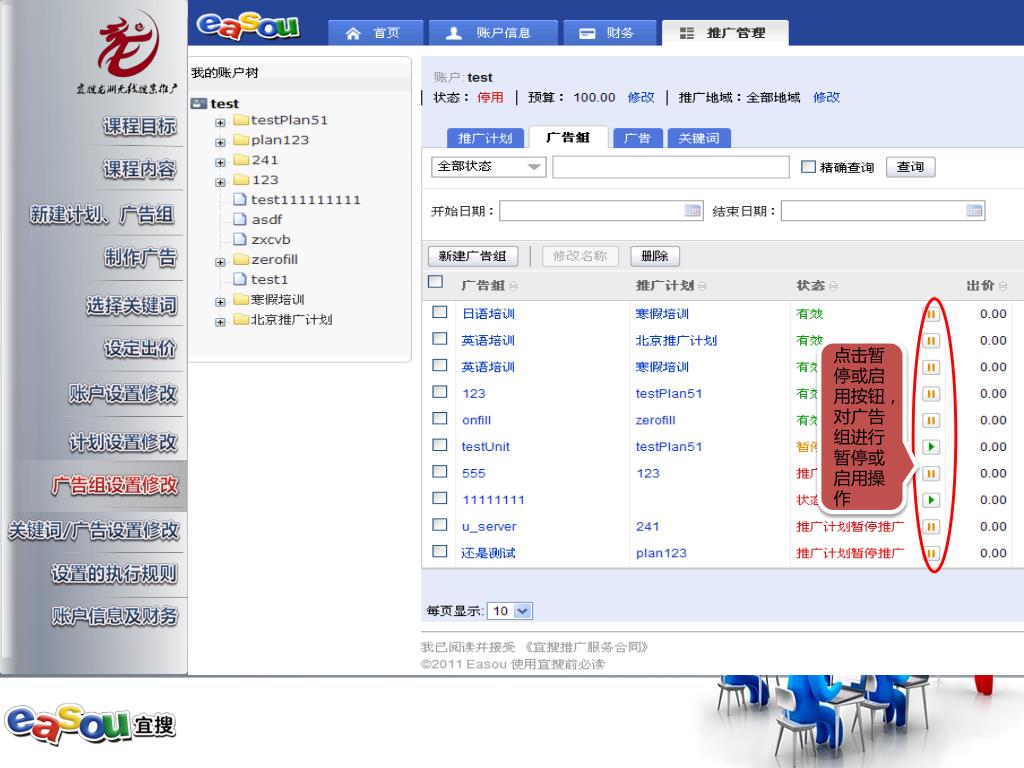Expand the testPlan51 tree node
The width and height of the screenshot is (1024, 768).
coord(220,122)
